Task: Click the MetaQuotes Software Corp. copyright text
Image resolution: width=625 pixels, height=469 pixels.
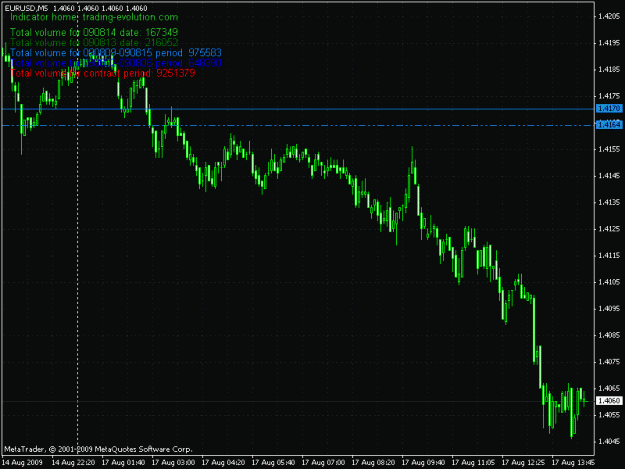Action: (98, 449)
